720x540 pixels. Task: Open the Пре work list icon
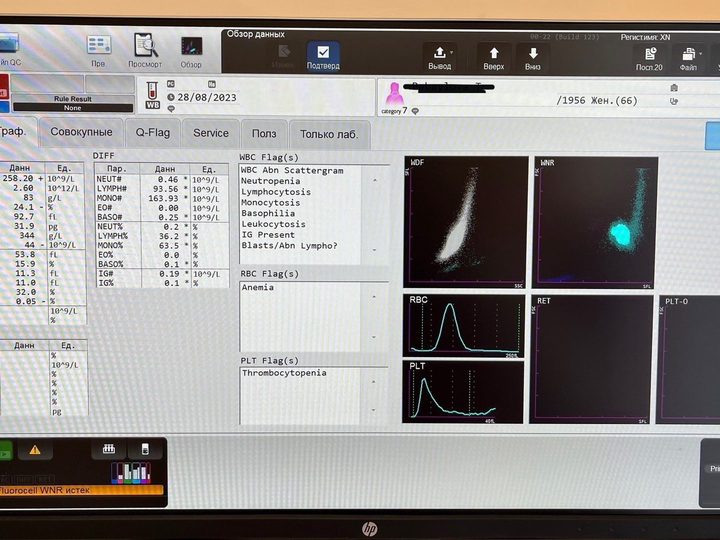98,51
